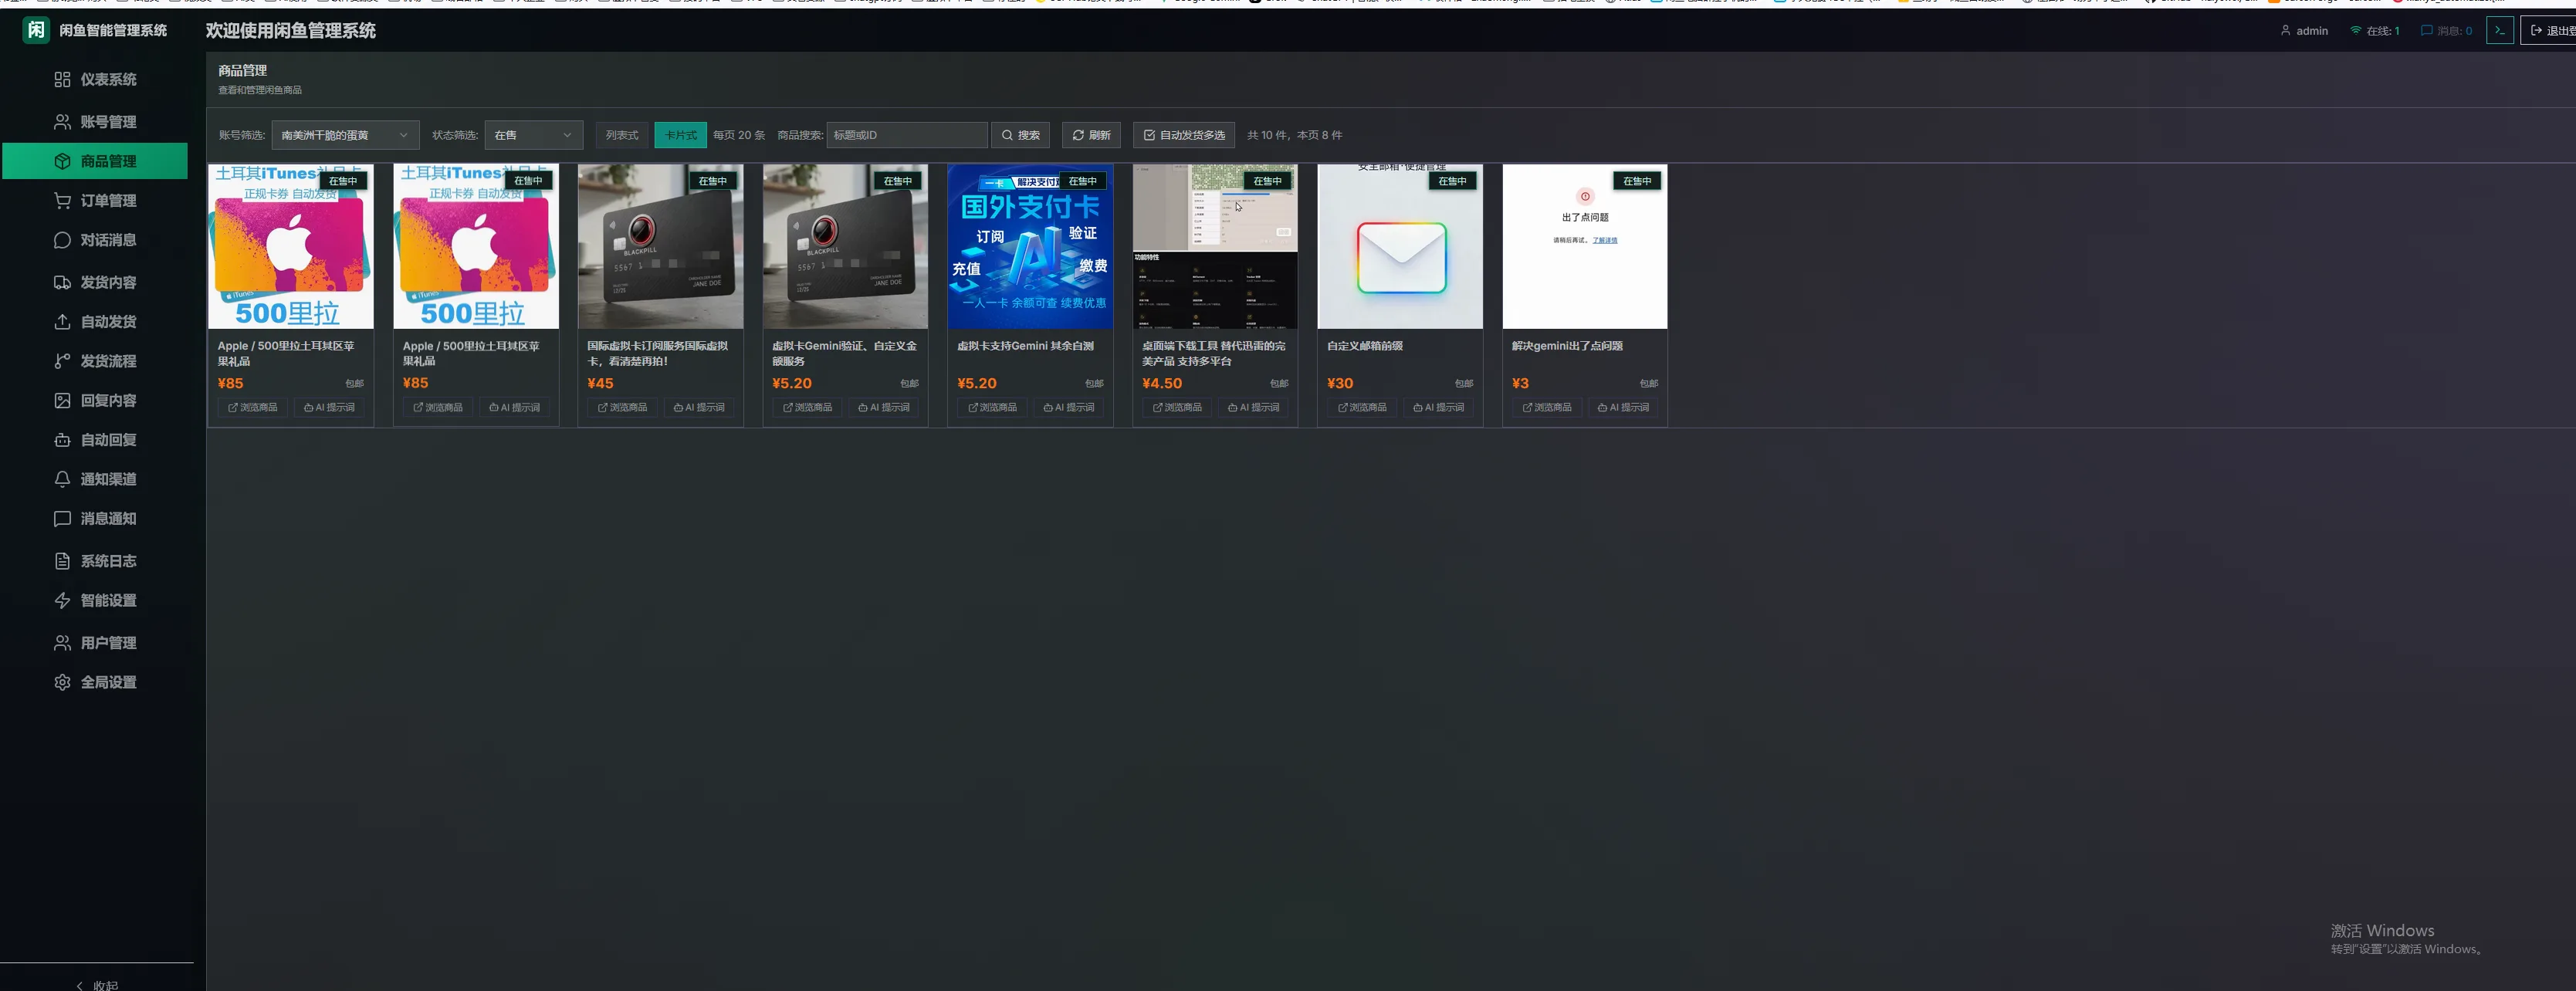Click the title 虚拟卡Gemini验证、自定义金额服务
This screenshot has width=2576, height=991.
(844, 353)
